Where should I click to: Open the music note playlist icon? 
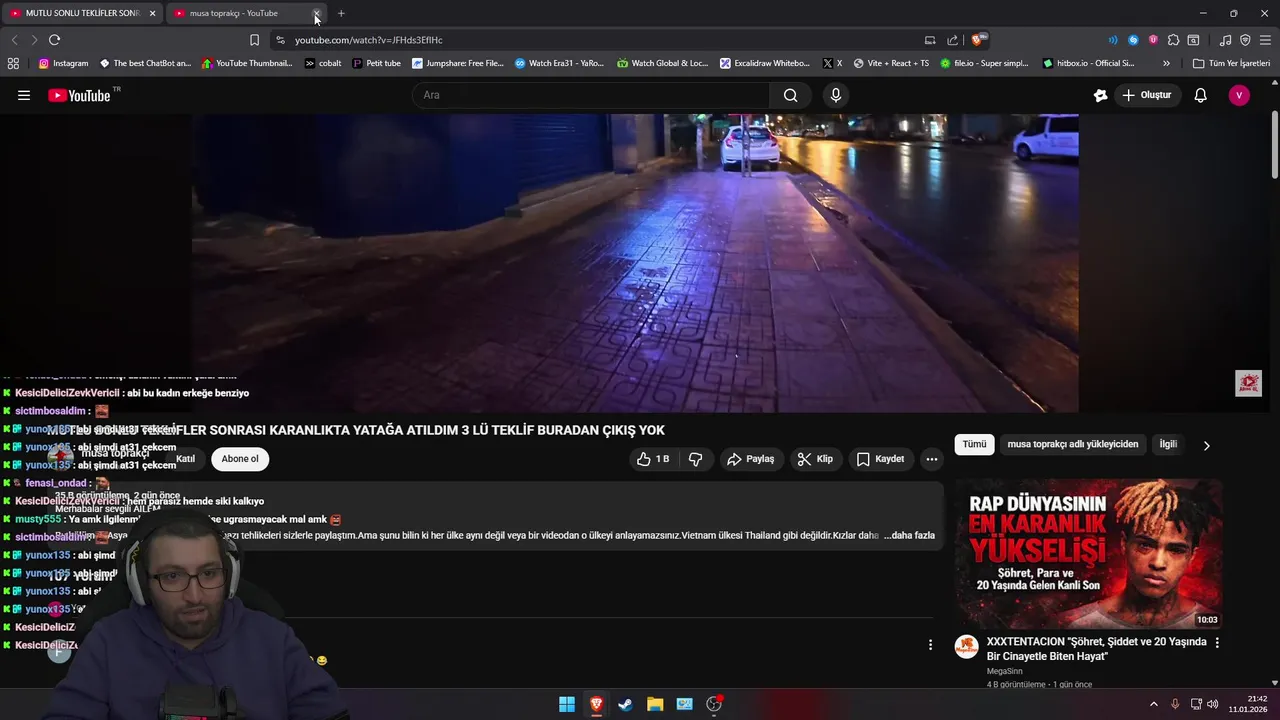coord(1225,40)
